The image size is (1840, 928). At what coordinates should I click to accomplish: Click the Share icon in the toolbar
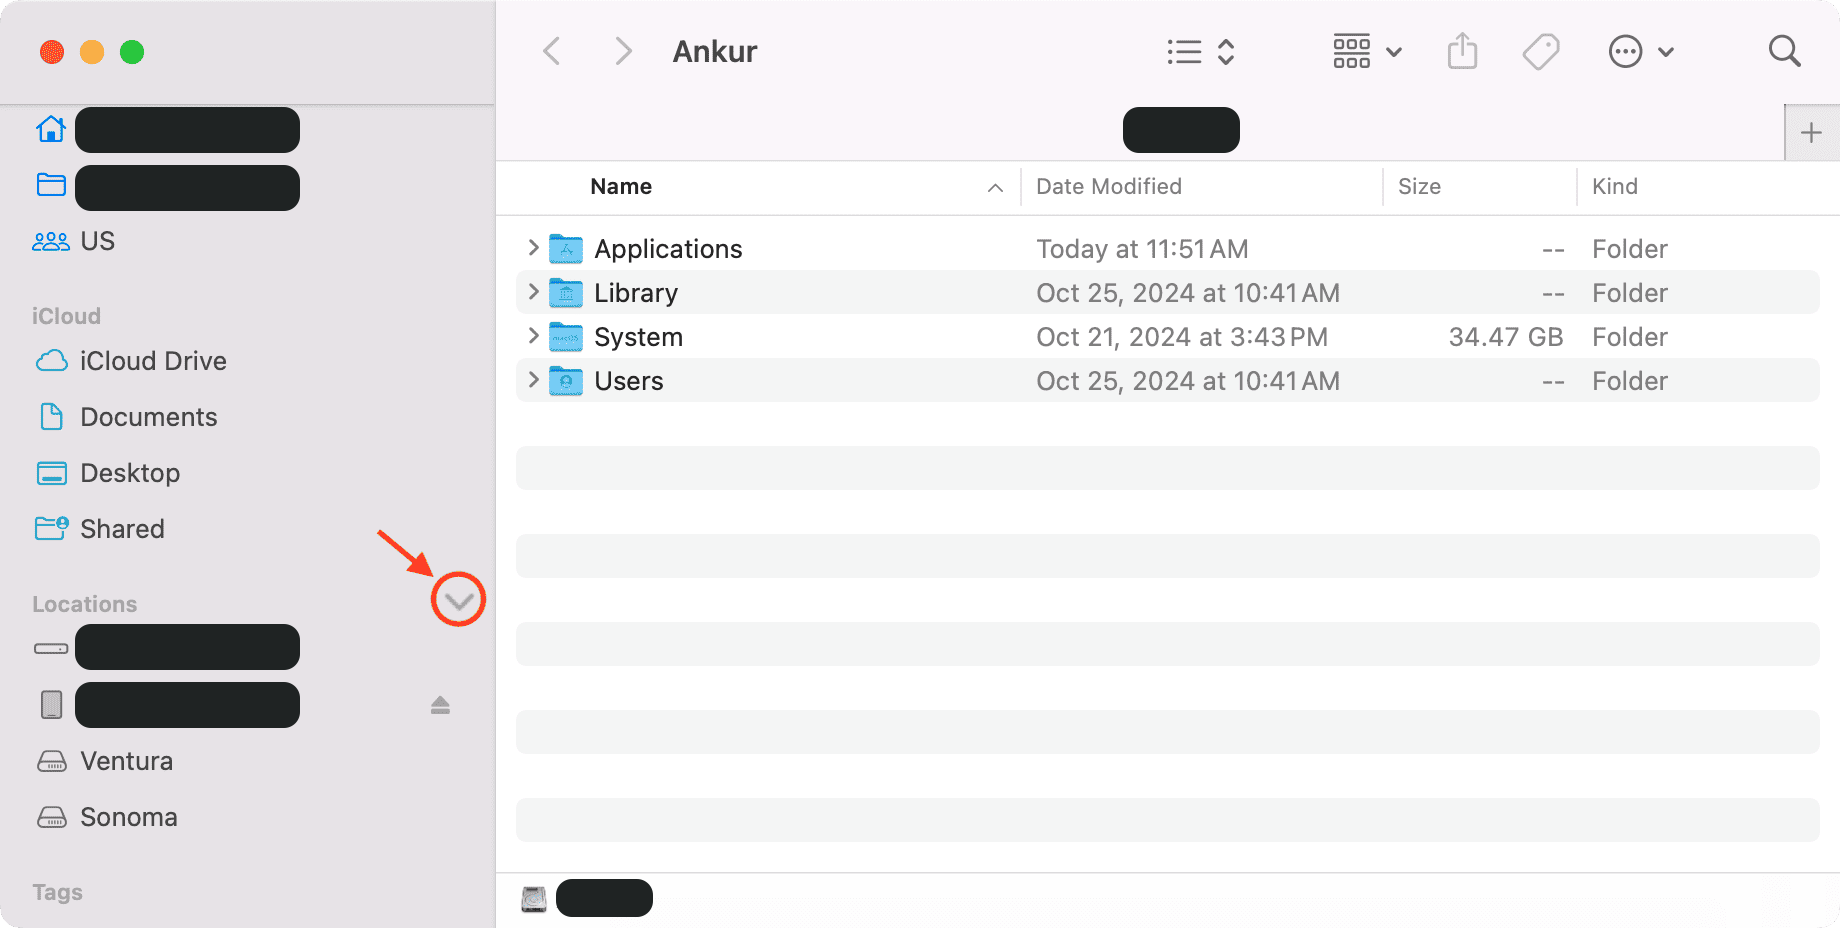(1462, 51)
